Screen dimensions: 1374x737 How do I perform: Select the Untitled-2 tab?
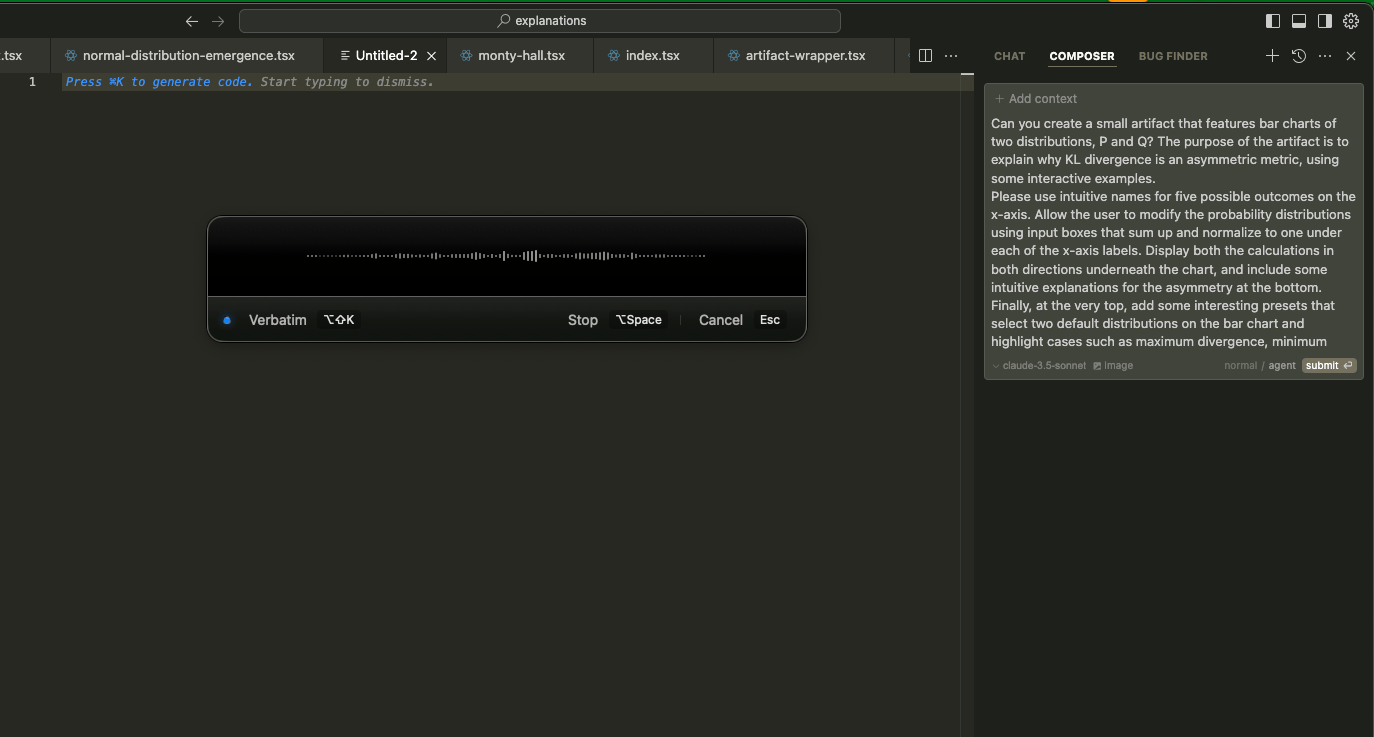[386, 56]
